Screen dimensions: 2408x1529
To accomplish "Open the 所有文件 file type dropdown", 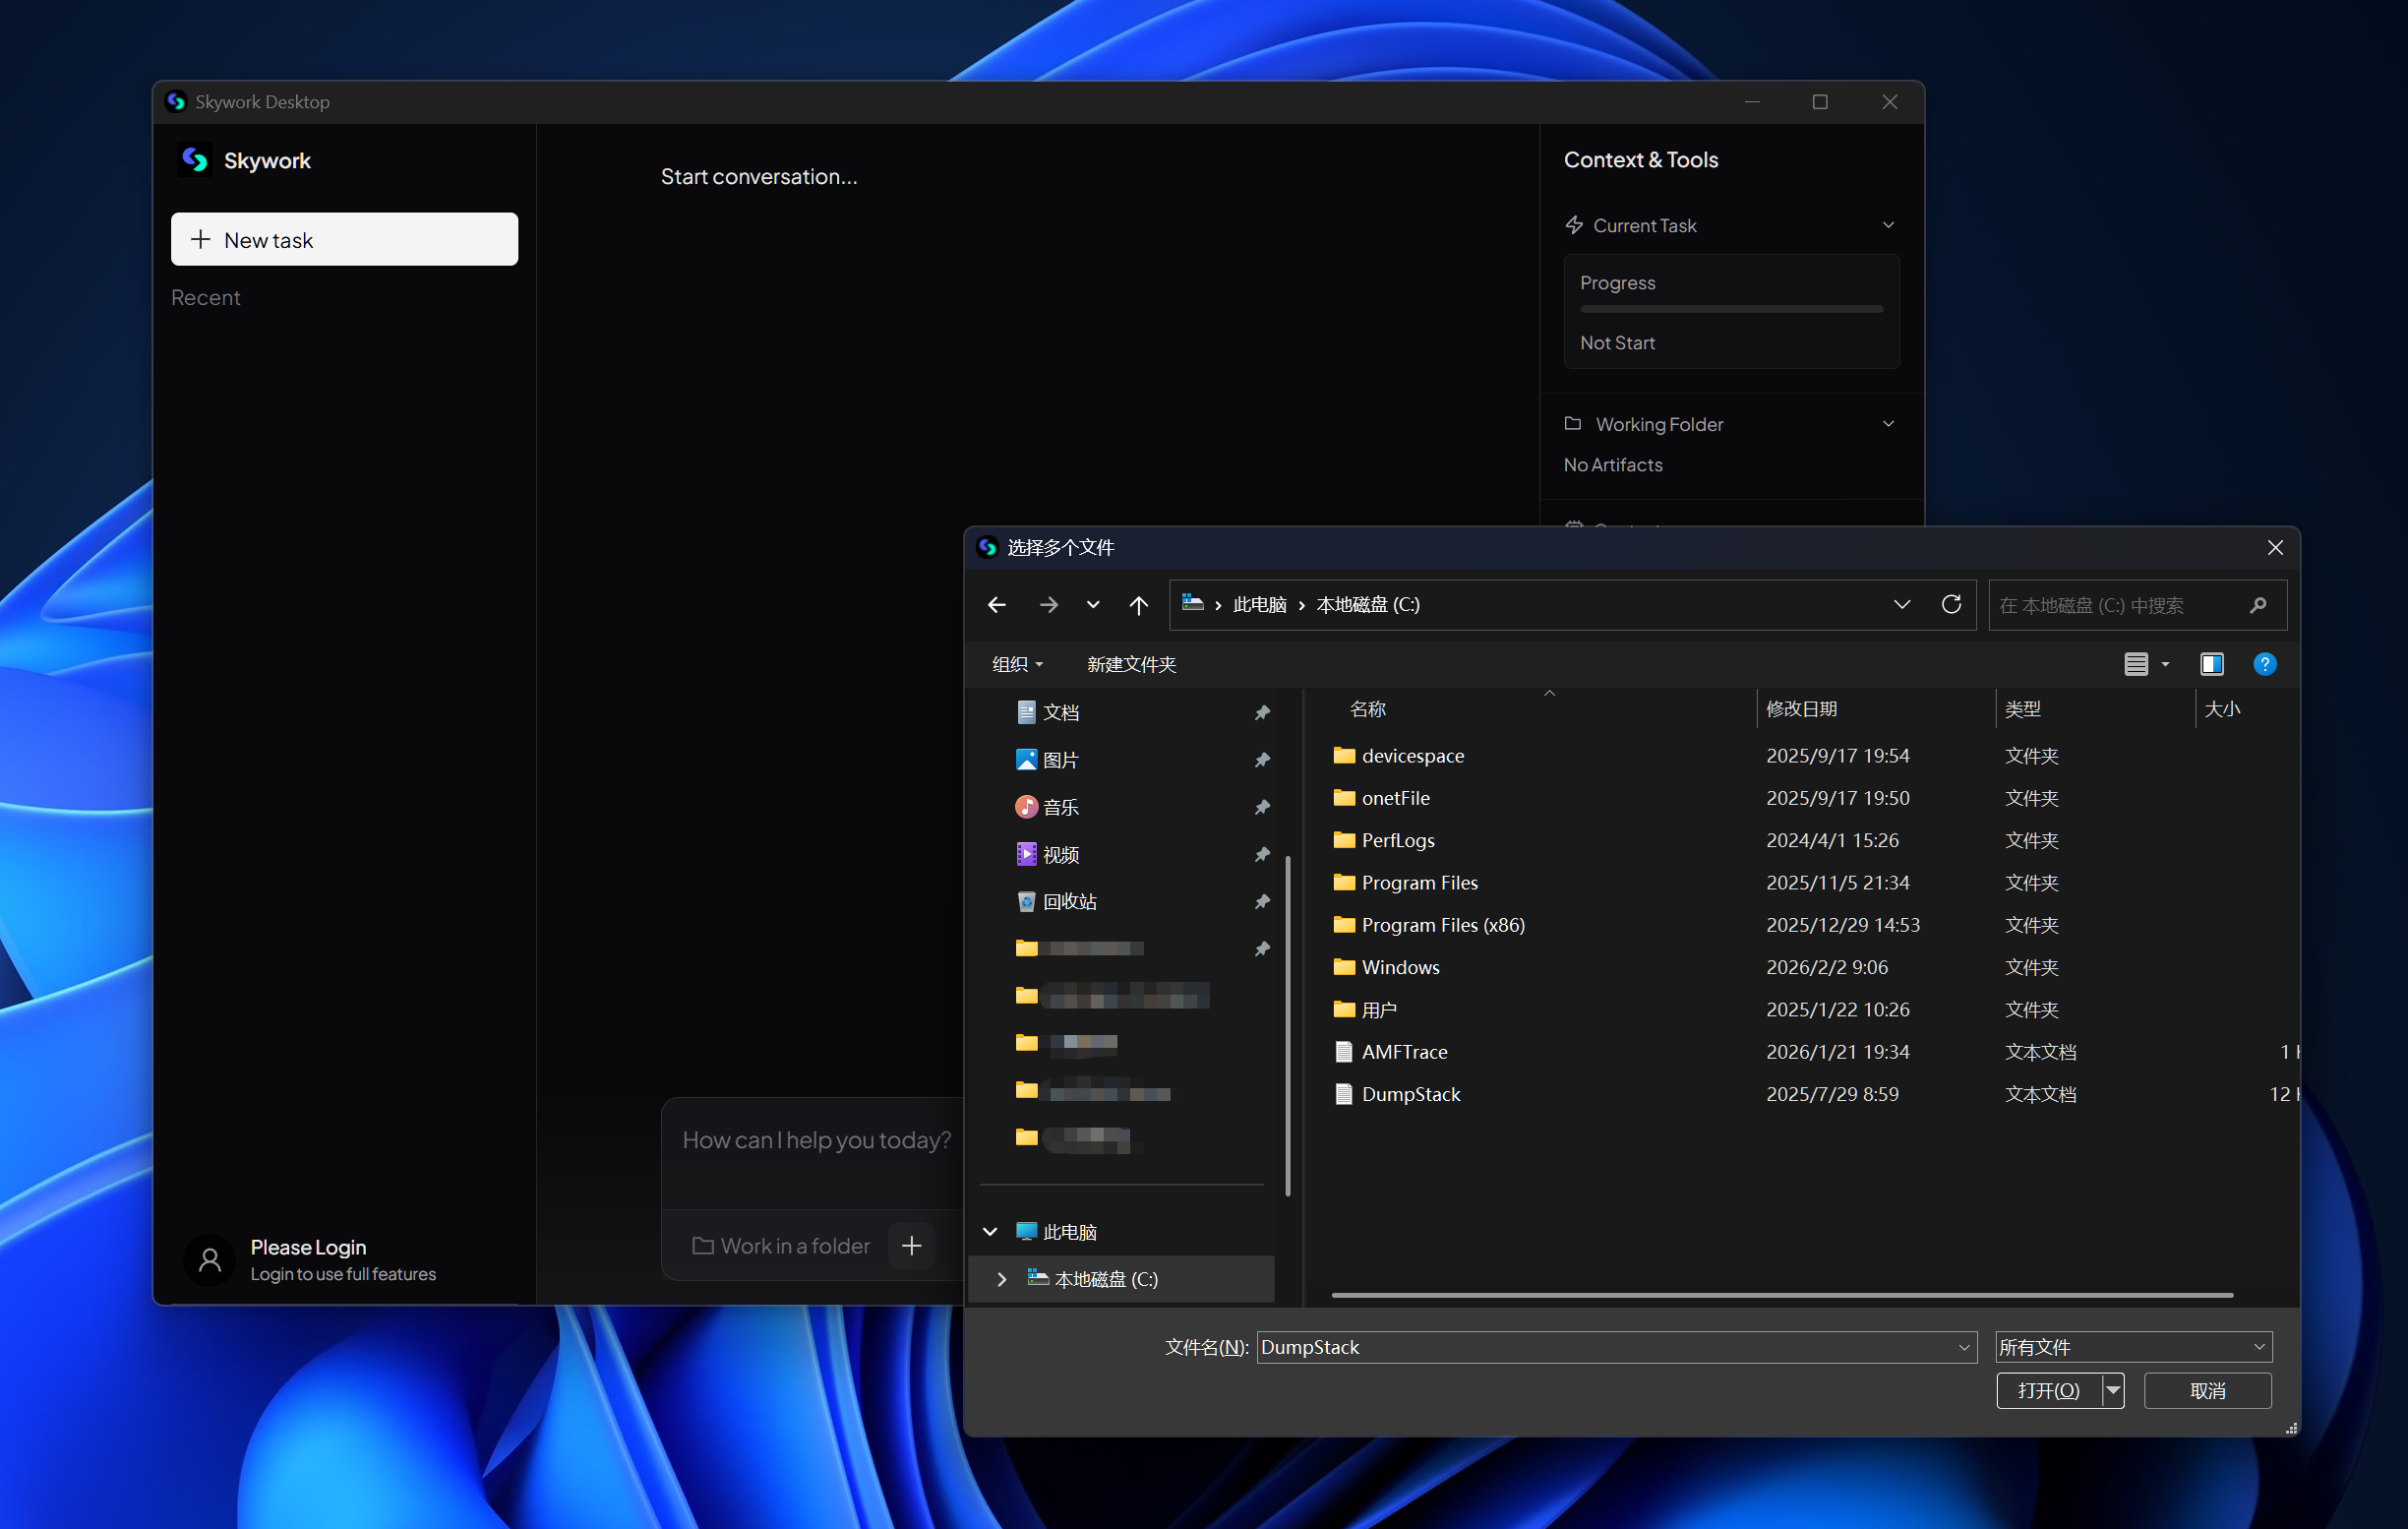I will (2132, 1346).
